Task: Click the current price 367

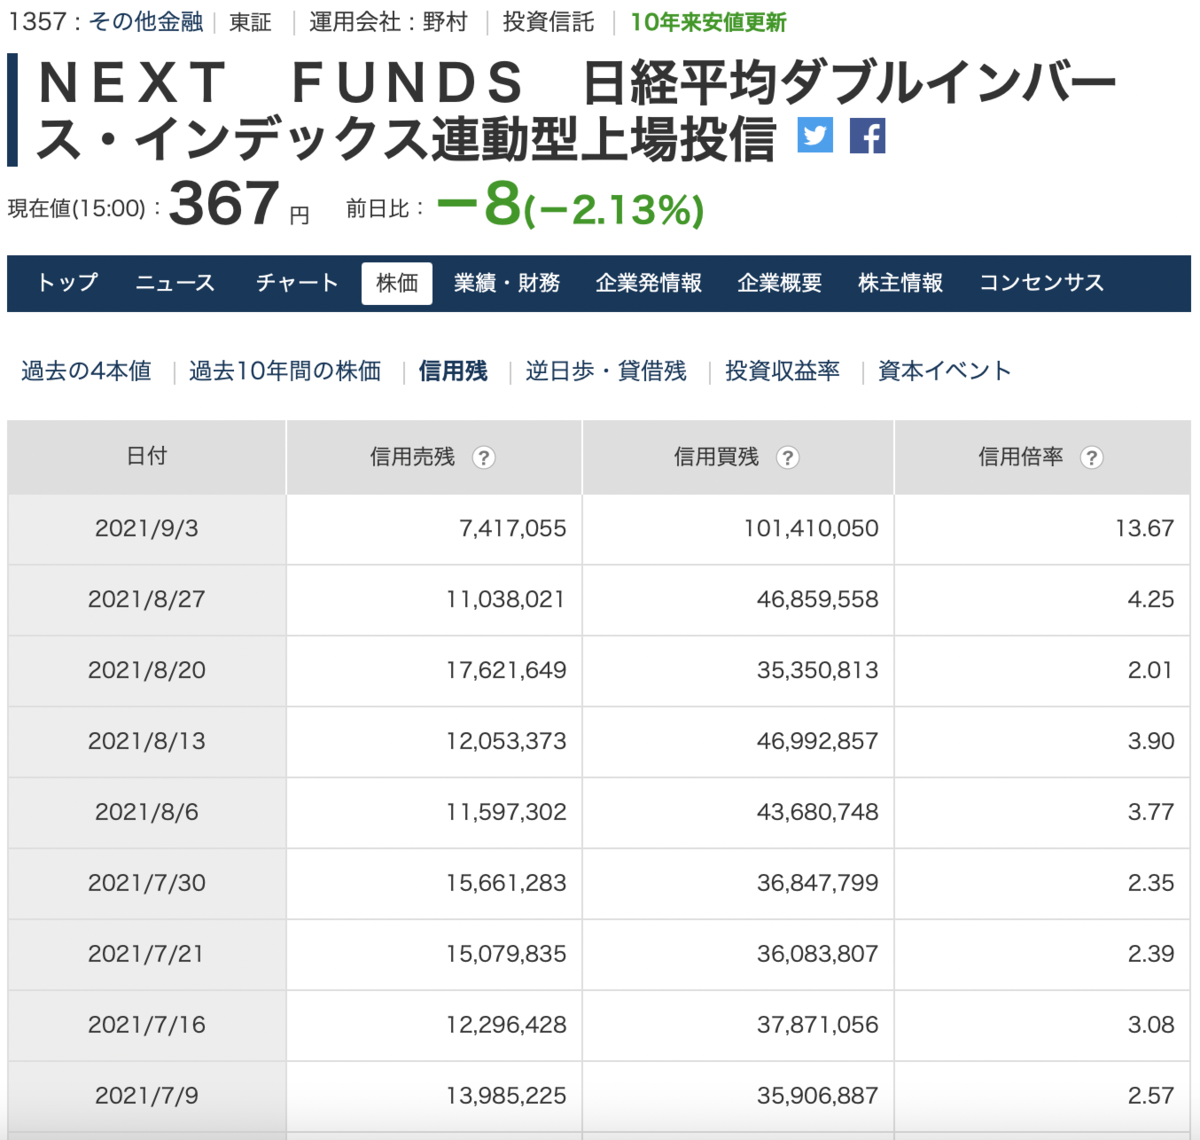Action: [x=224, y=204]
